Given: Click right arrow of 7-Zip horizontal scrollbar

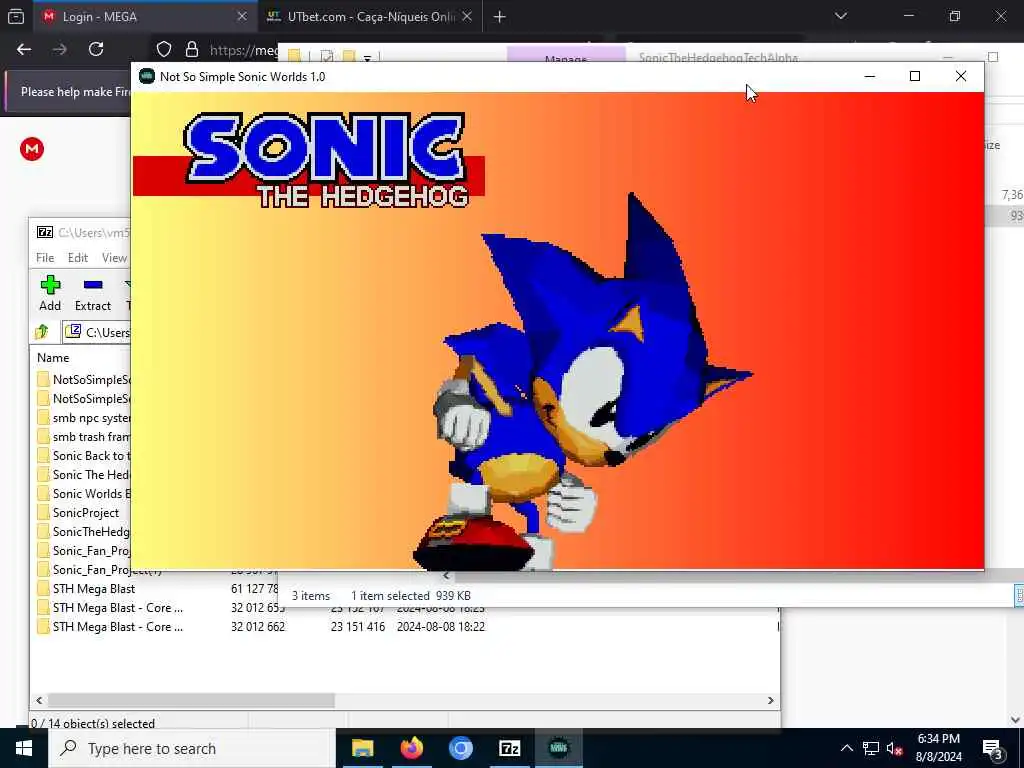Looking at the screenshot, I should 771,700.
